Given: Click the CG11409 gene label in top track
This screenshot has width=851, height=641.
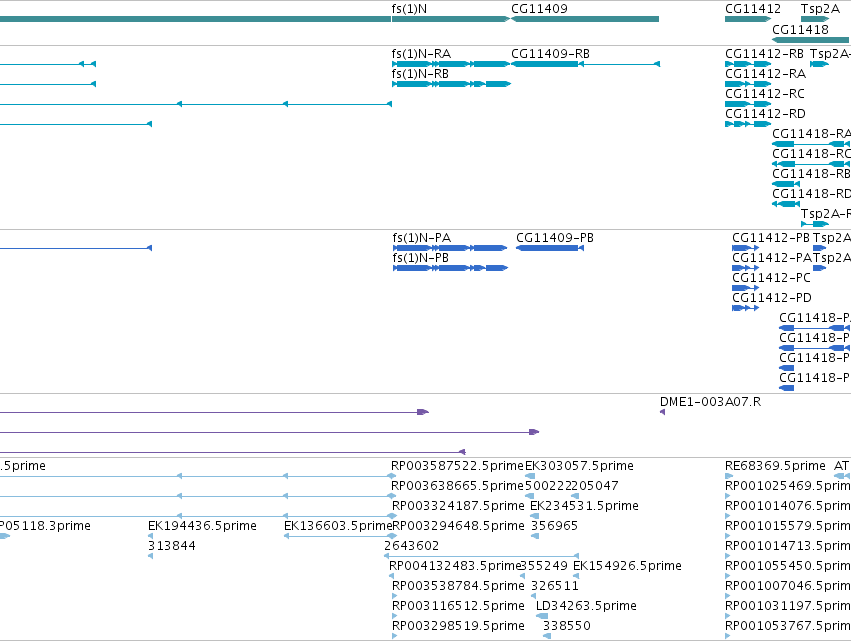Looking at the screenshot, I should point(539,9).
